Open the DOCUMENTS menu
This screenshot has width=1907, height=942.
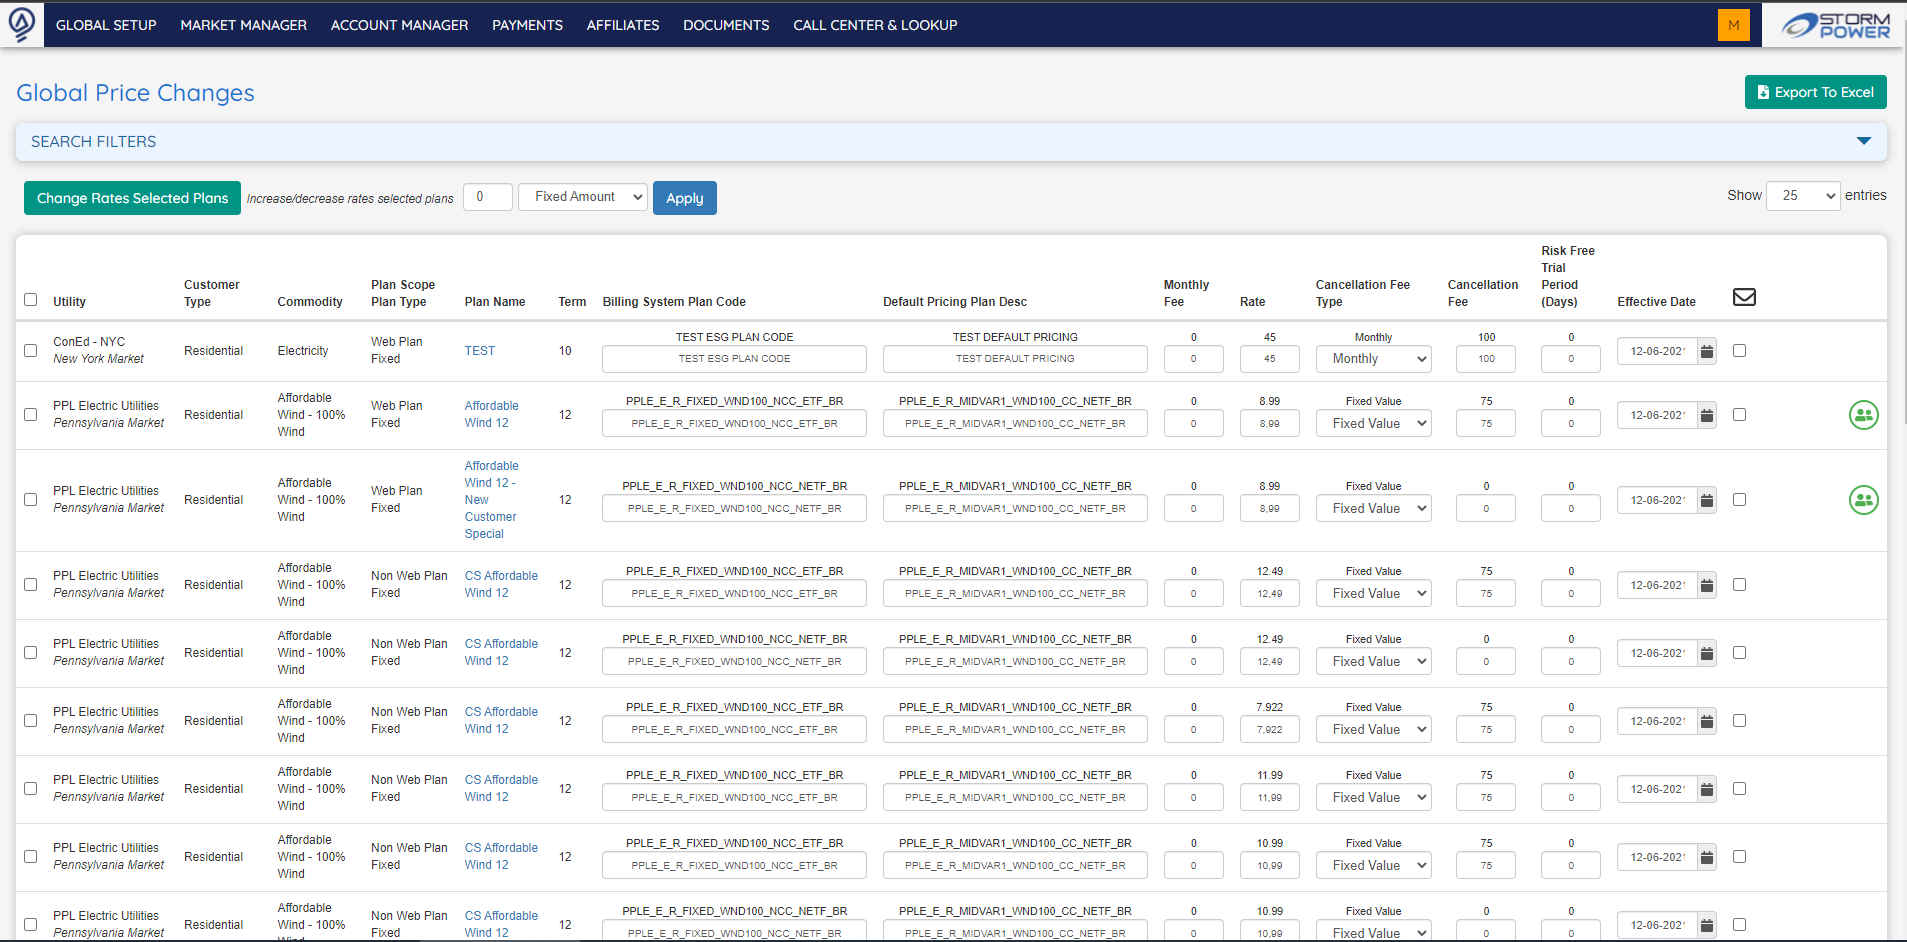pos(726,25)
